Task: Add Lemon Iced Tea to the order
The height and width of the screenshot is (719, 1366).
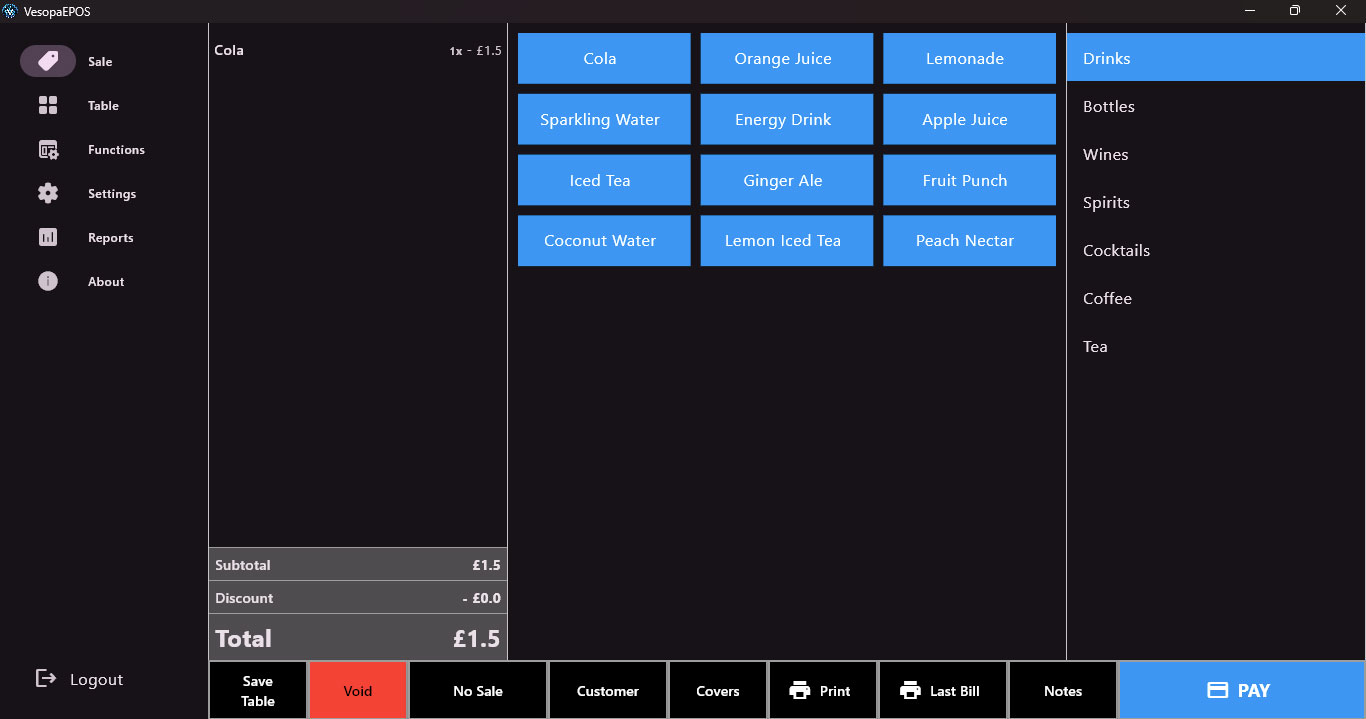Action: [786, 240]
